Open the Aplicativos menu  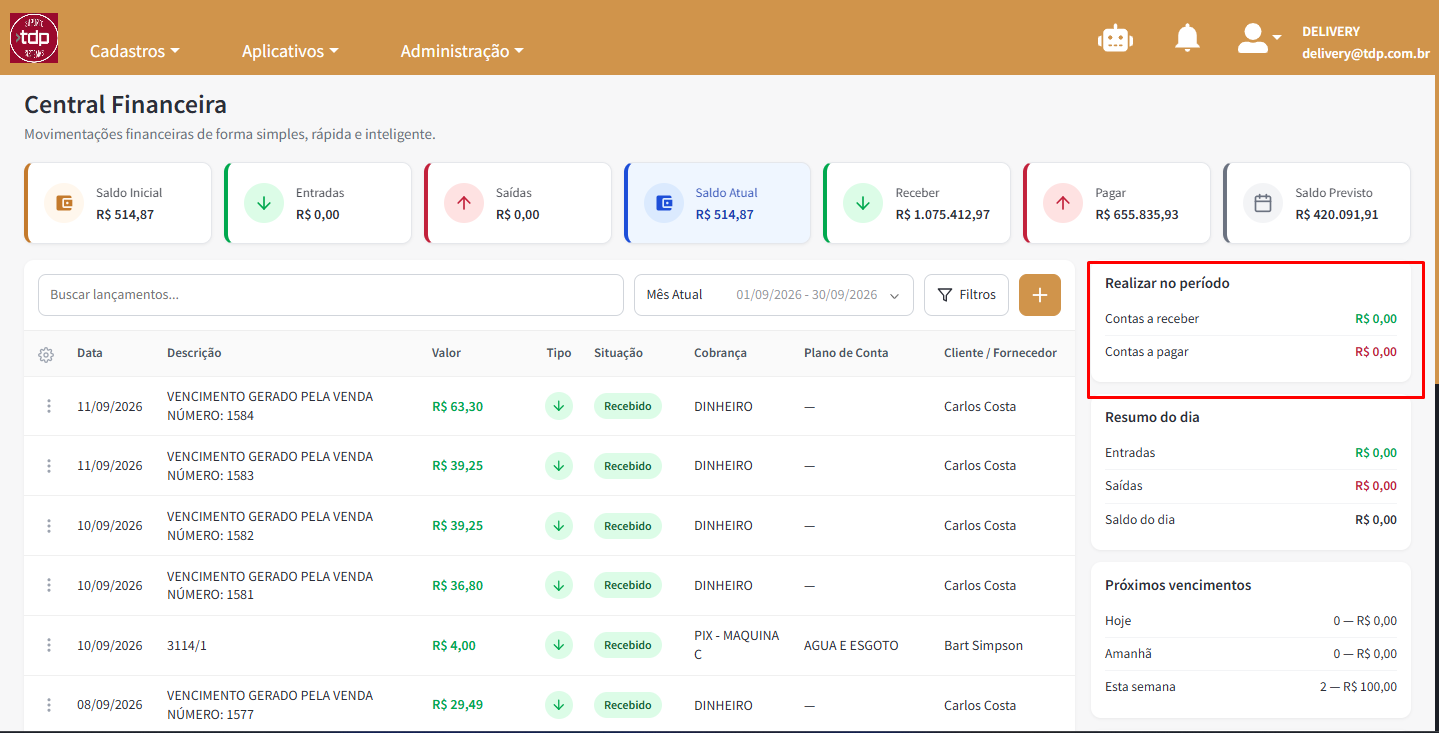click(290, 51)
